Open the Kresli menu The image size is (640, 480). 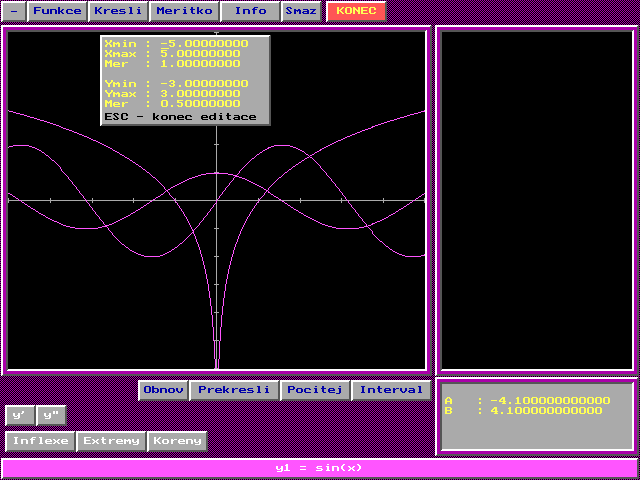click(x=118, y=11)
